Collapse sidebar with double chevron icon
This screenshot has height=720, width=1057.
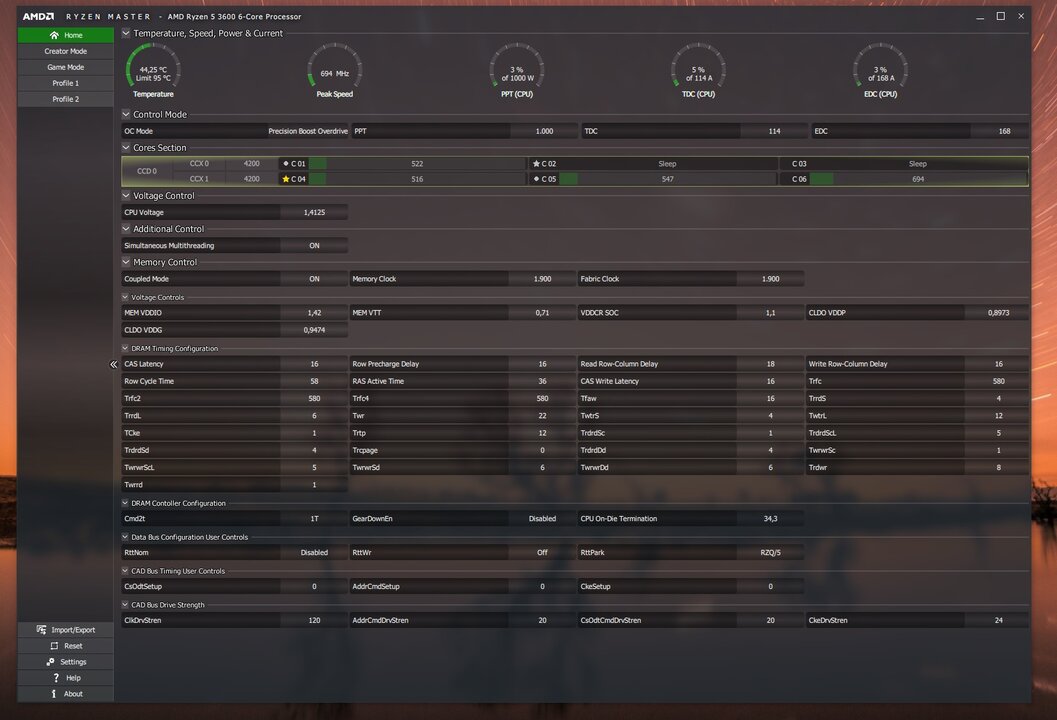(x=113, y=364)
